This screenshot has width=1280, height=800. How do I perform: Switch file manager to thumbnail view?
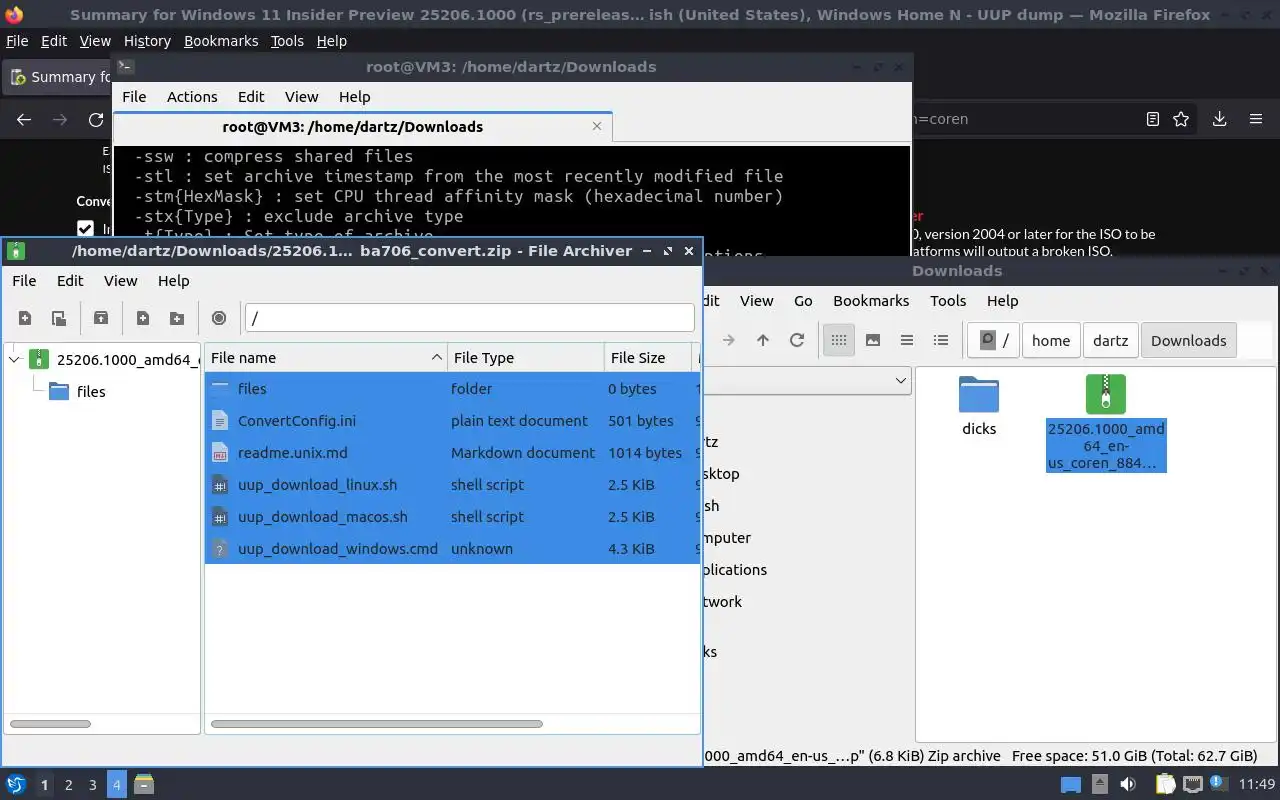[873, 340]
